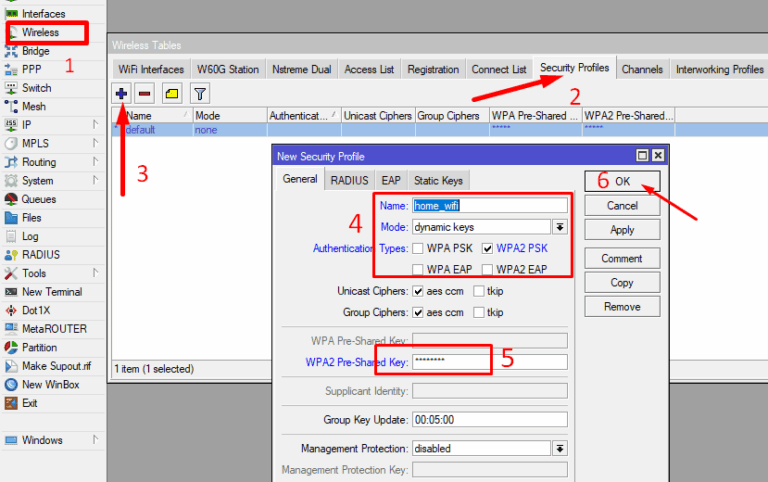Open the EAP tab in dialog

391,181
